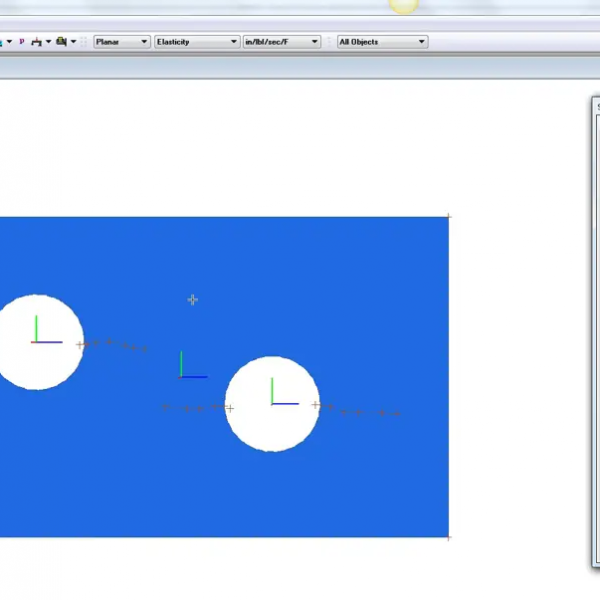Select the left circular hole's coordinate triad
Viewport: 600px width, 600px height.
(x=46, y=329)
